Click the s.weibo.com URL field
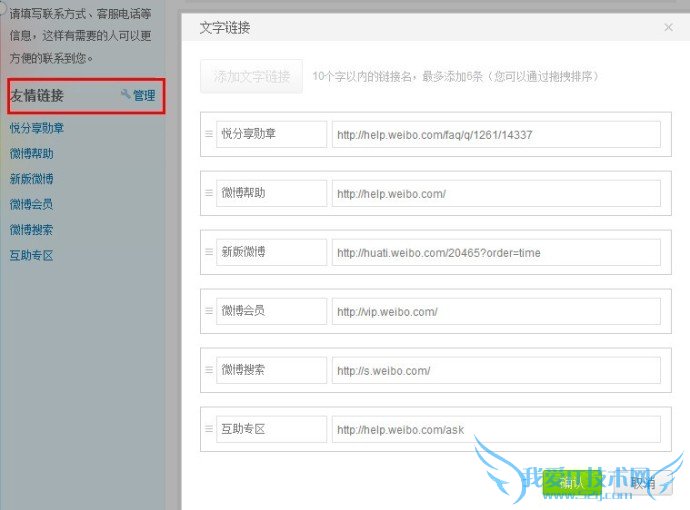The height and width of the screenshot is (510, 690). [496, 370]
